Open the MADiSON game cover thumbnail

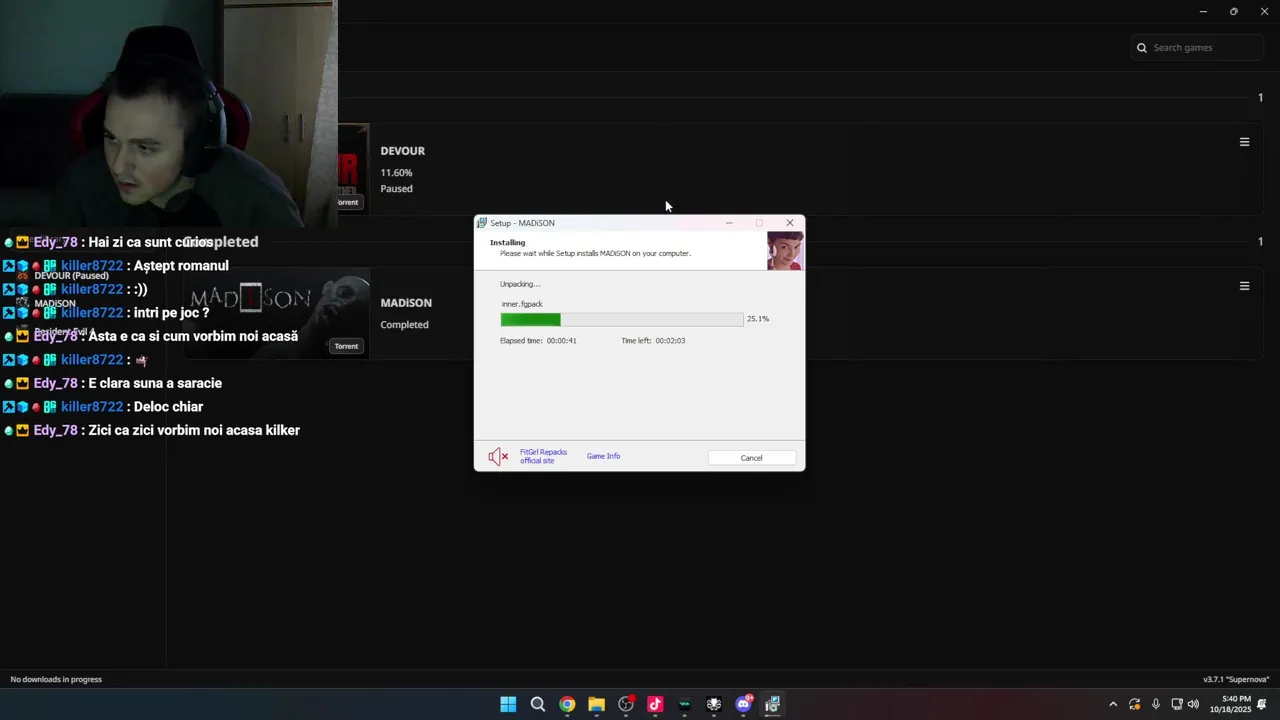278,313
